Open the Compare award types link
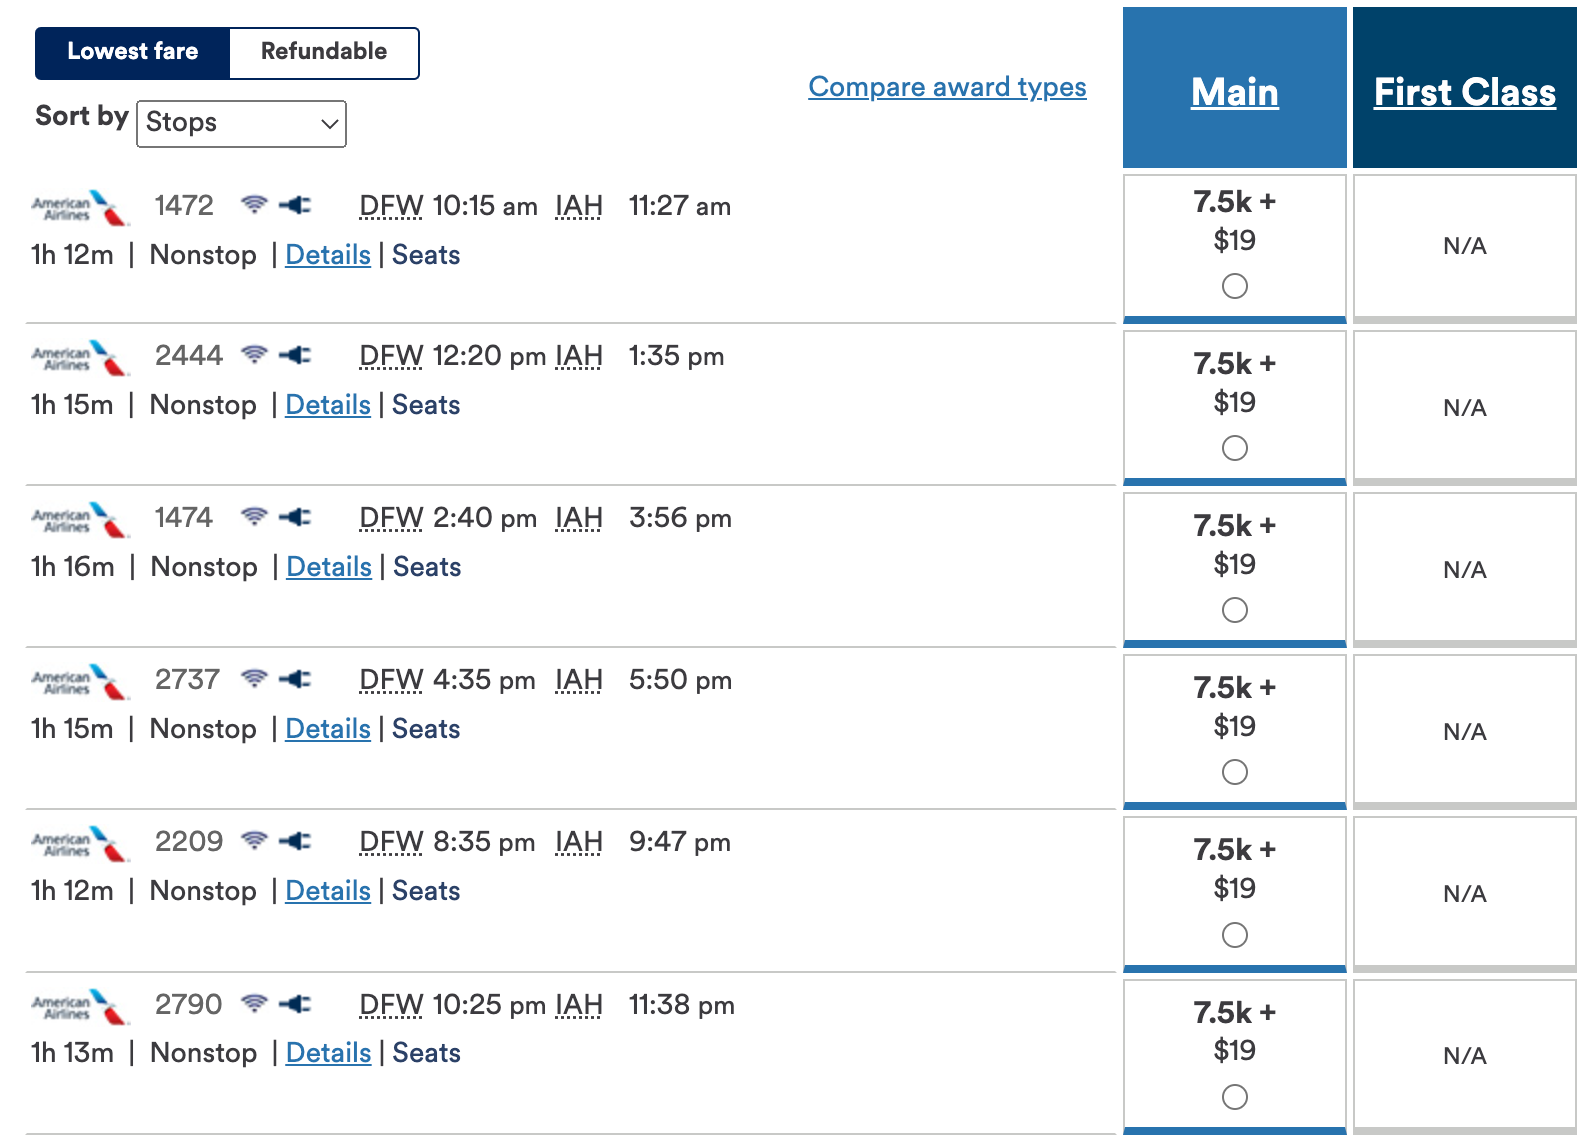 pos(946,87)
